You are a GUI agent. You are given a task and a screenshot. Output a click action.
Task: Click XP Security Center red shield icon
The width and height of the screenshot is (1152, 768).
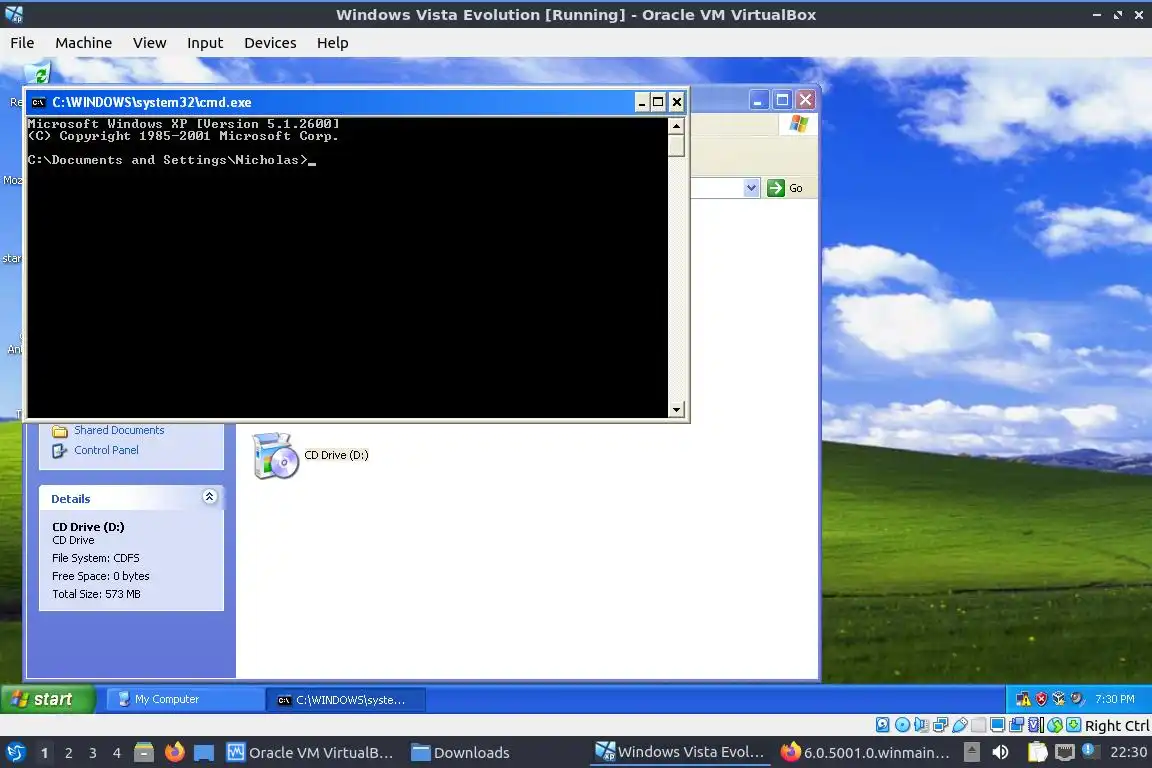point(1041,699)
